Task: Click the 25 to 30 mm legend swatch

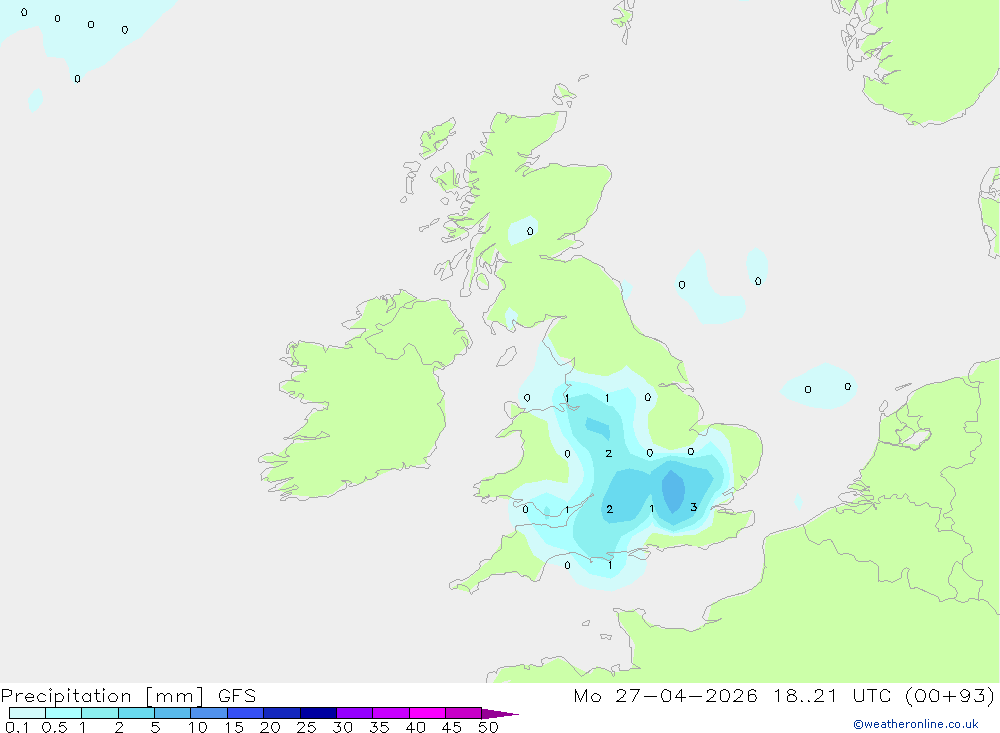Action: coord(318,713)
